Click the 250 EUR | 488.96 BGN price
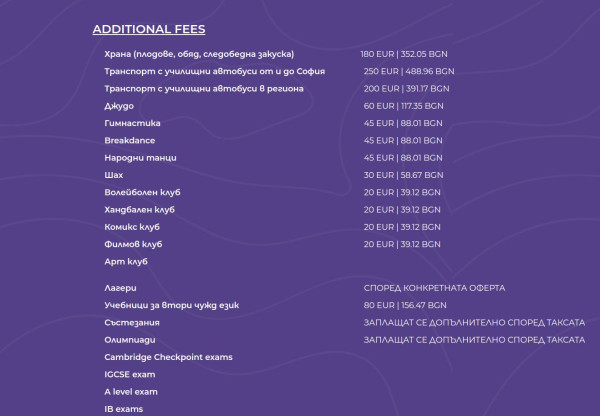 point(408,71)
